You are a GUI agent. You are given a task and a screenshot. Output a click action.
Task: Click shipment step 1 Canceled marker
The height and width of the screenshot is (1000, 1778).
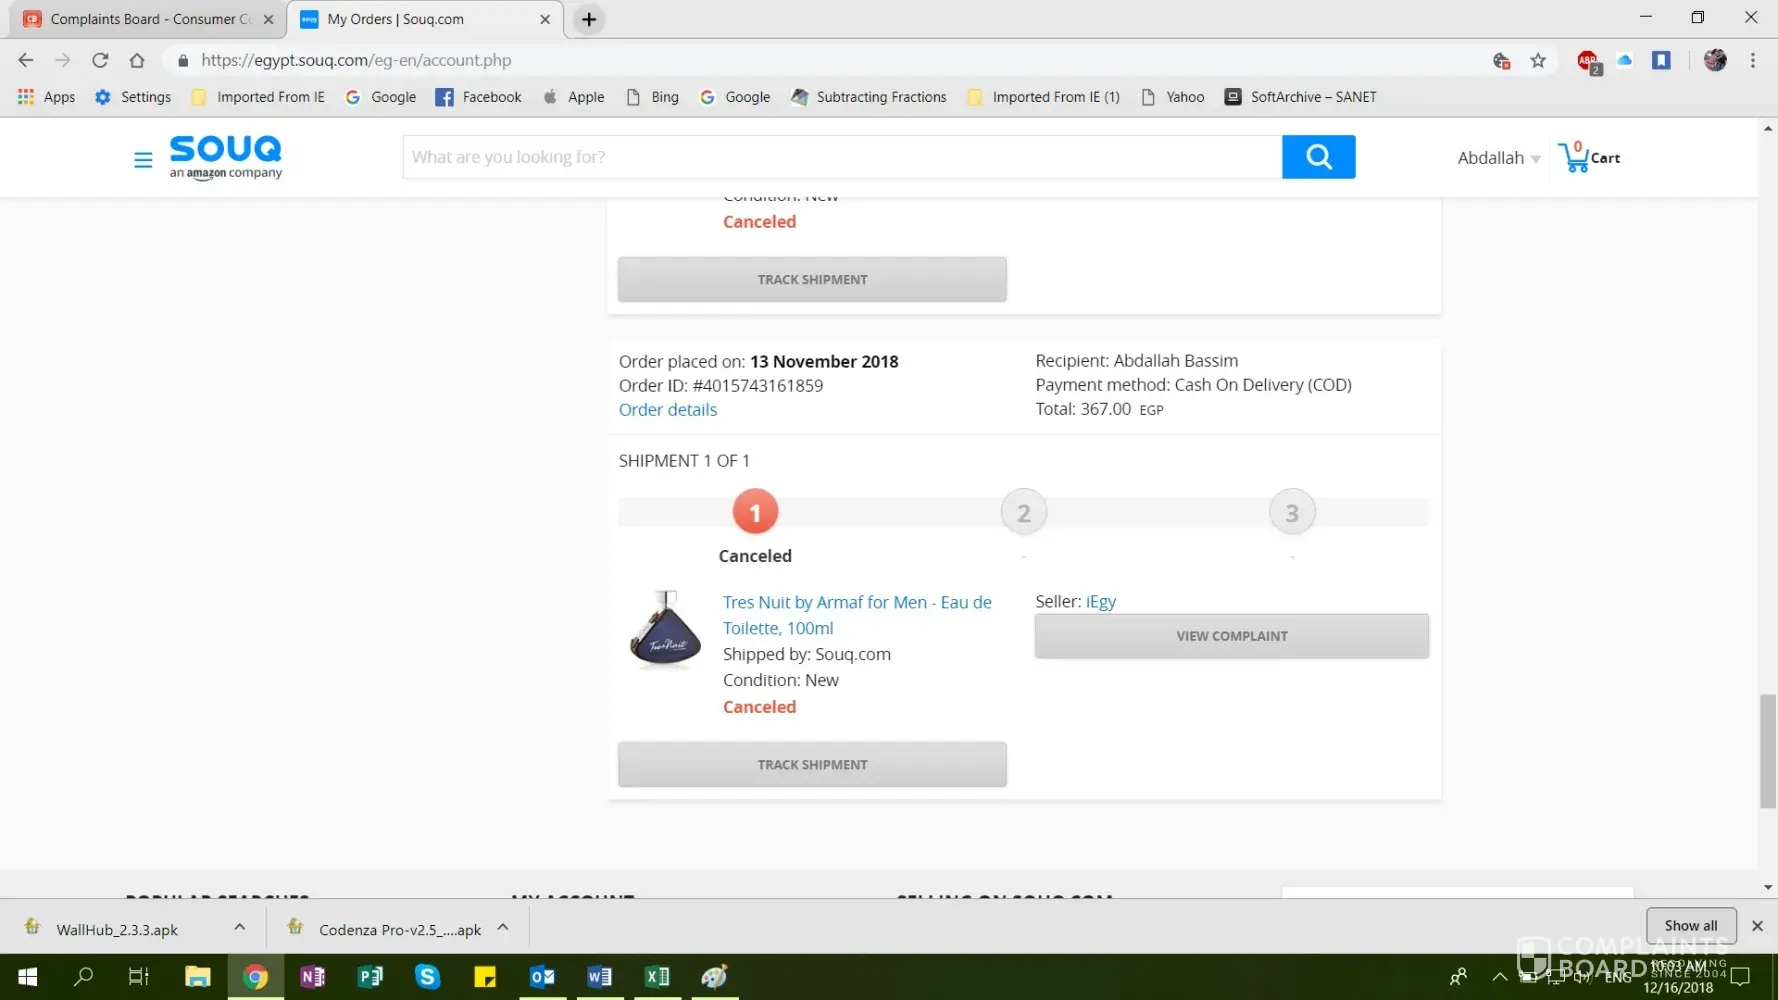coord(755,513)
